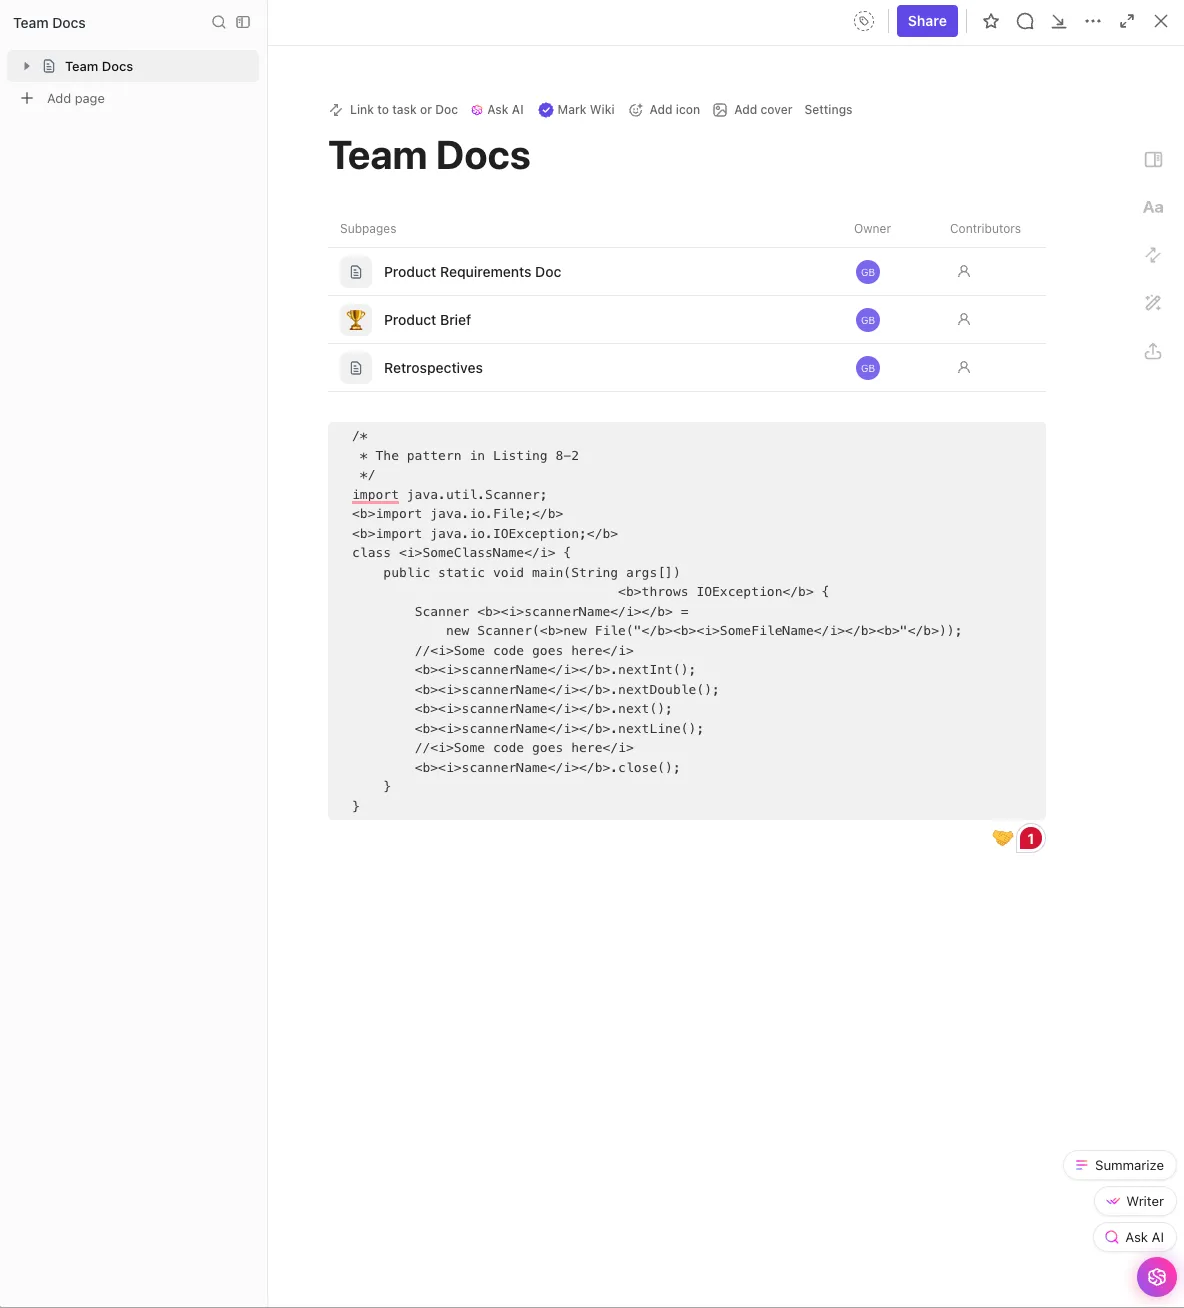Click Add cover option
Image resolution: width=1184 pixels, height=1308 pixels.
point(752,110)
